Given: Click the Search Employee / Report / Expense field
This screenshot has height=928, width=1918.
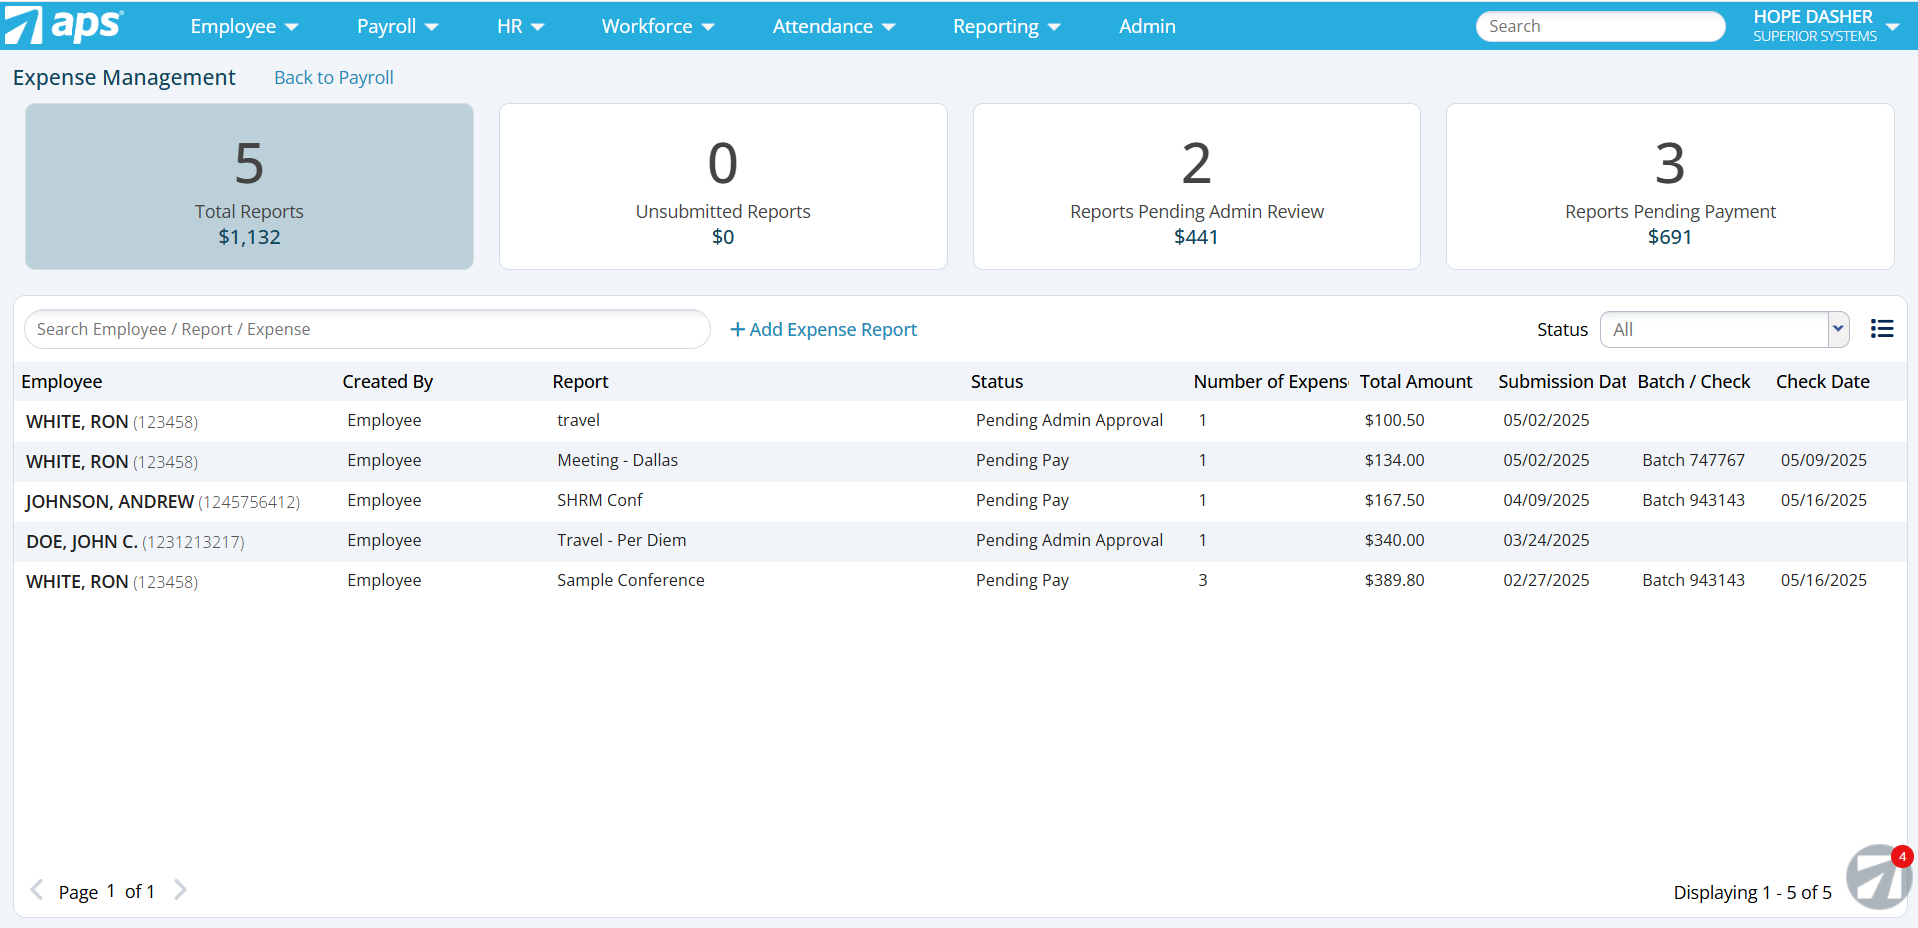Looking at the screenshot, I should (366, 329).
